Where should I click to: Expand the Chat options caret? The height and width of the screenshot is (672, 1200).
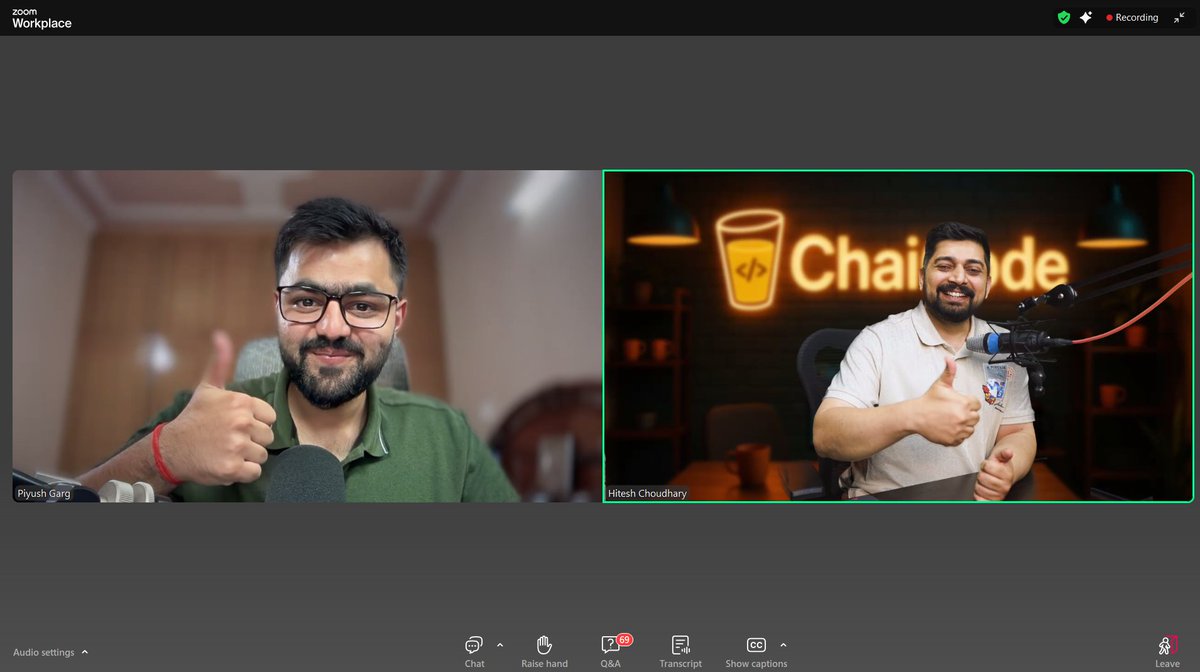(500, 645)
